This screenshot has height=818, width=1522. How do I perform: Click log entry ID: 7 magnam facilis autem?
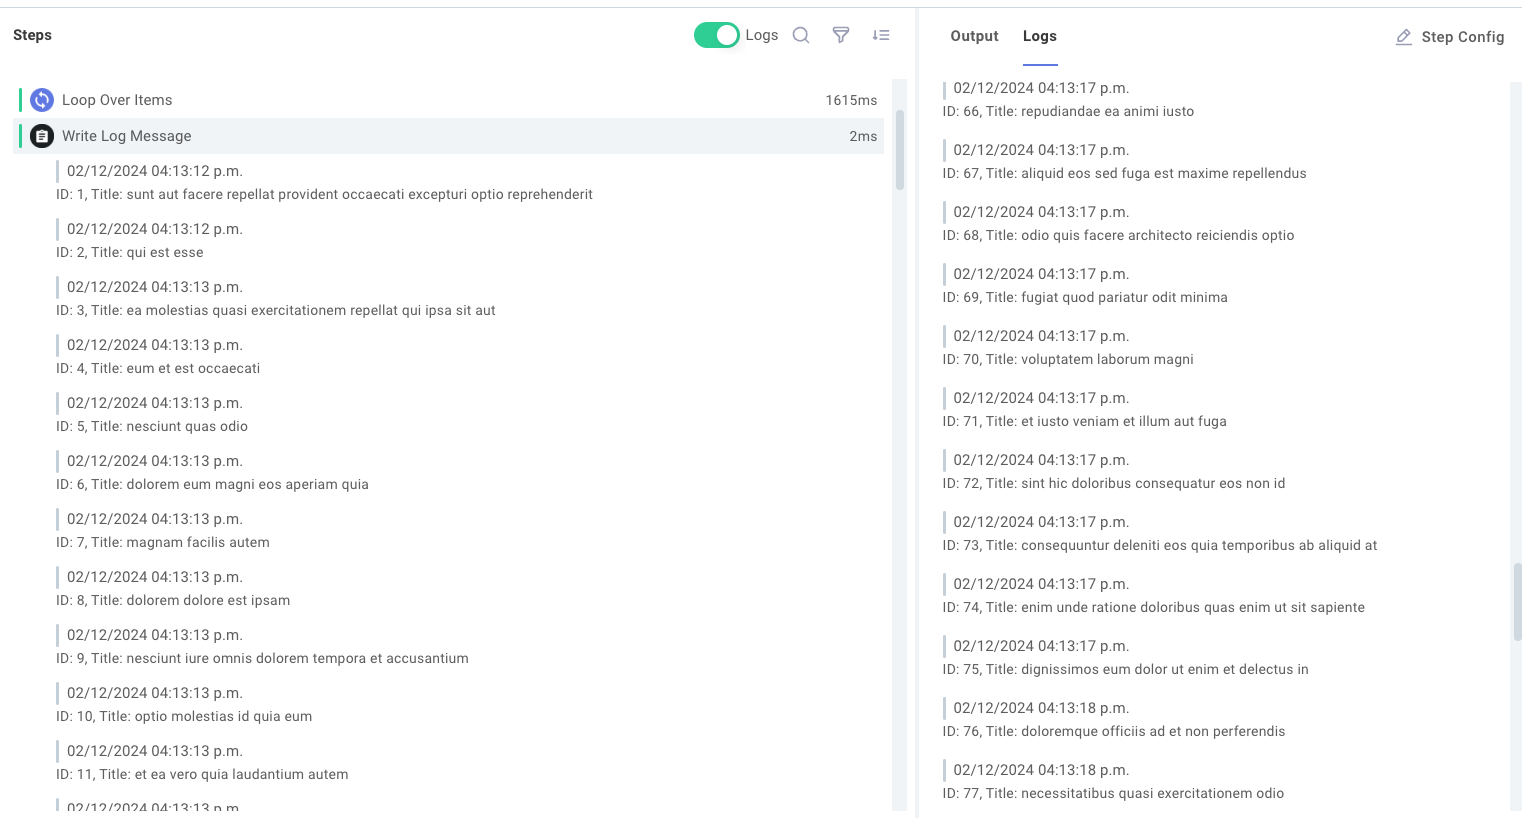163,542
